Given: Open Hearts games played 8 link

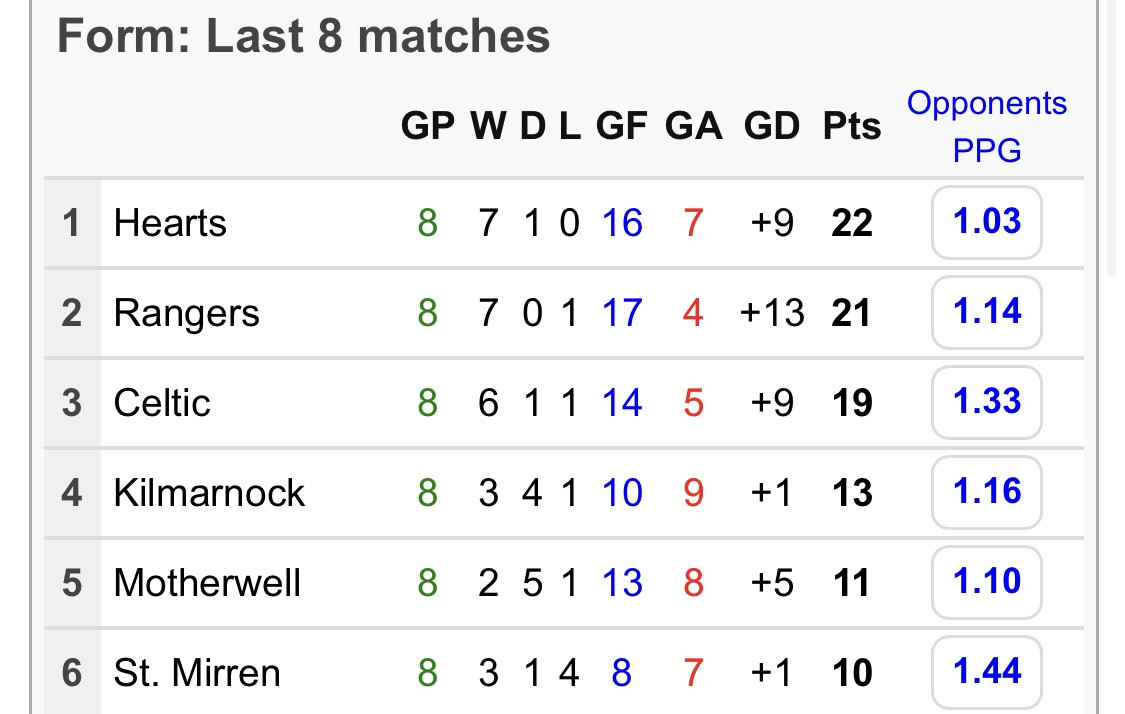Looking at the screenshot, I should [x=427, y=222].
